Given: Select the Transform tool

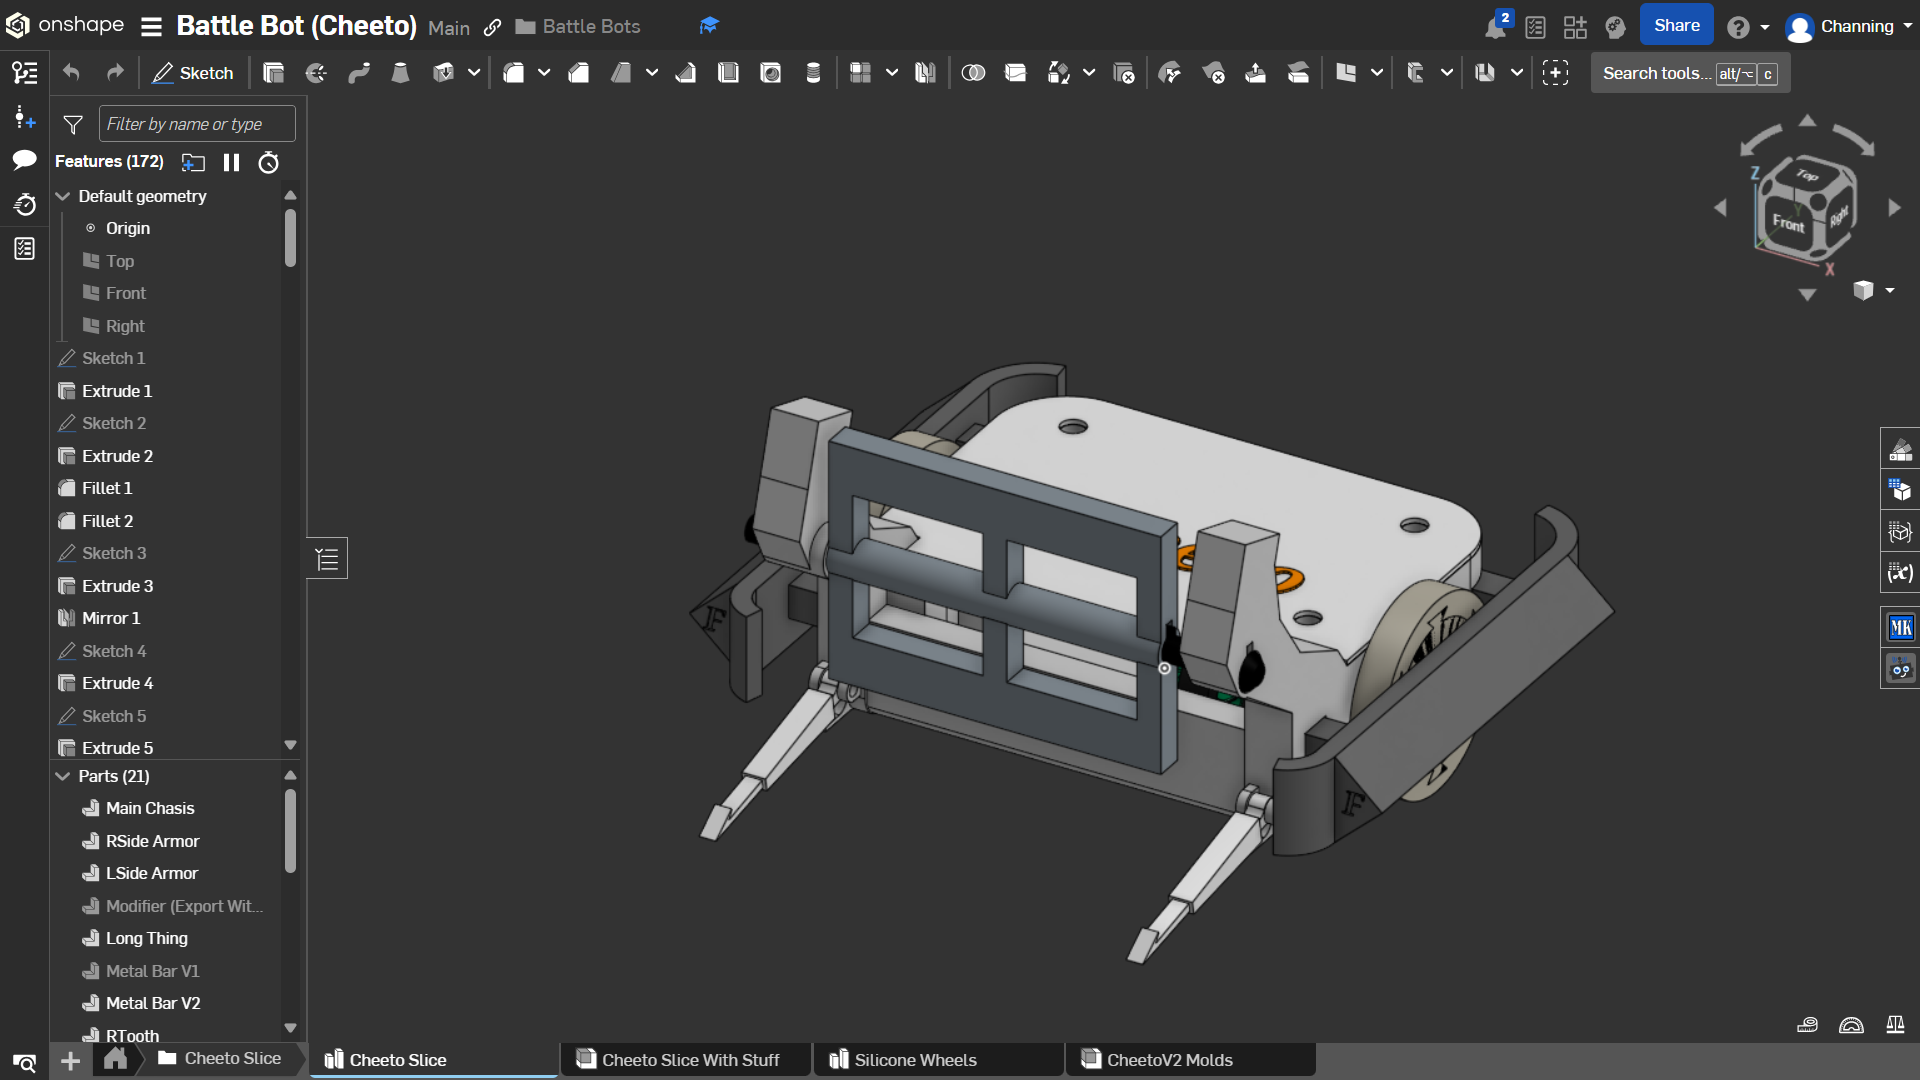Looking at the screenshot, I should click(x=1058, y=73).
